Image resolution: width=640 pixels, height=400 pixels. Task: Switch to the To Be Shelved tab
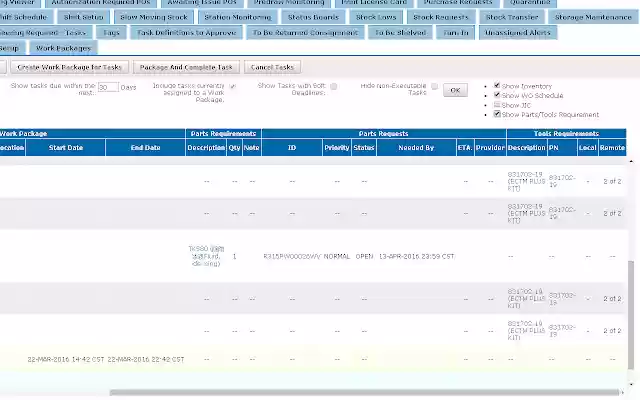pos(400,33)
